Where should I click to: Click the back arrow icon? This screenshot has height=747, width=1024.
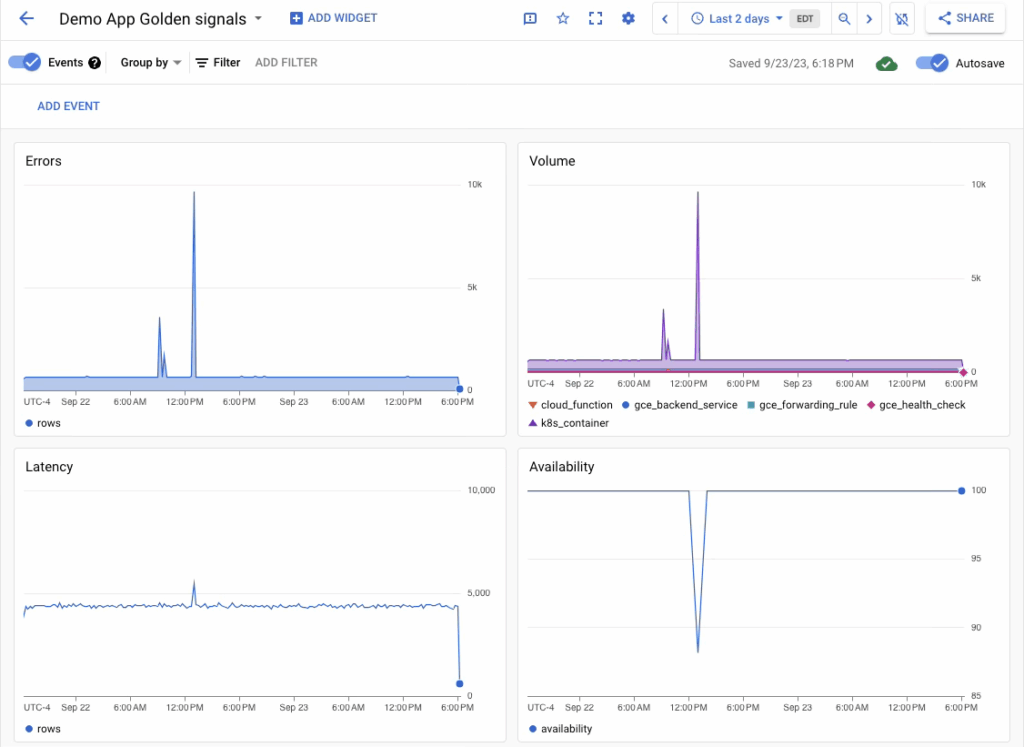click(27, 19)
